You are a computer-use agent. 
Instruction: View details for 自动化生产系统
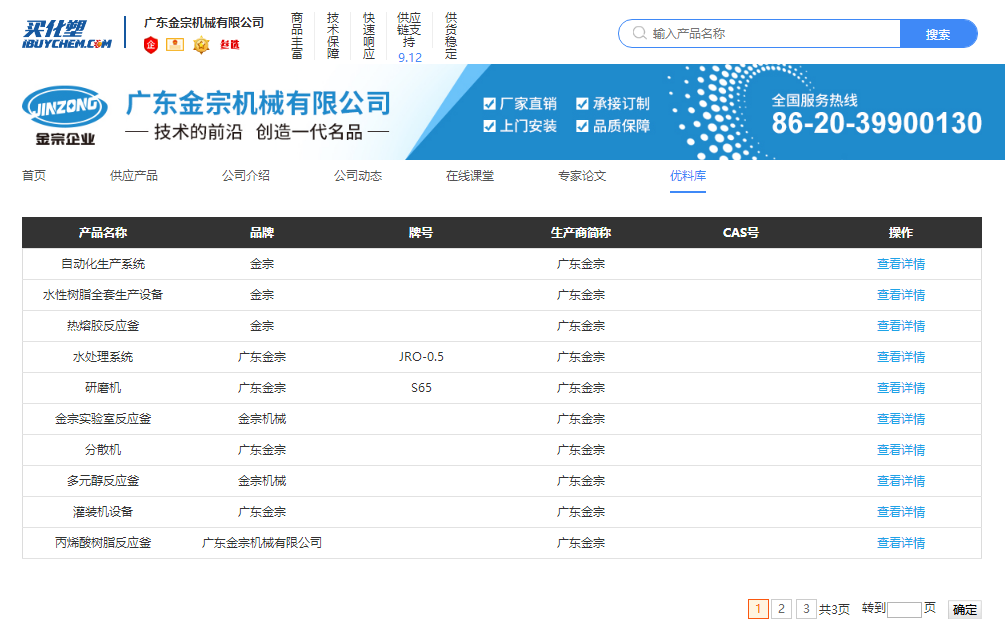[x=901, y=263]
